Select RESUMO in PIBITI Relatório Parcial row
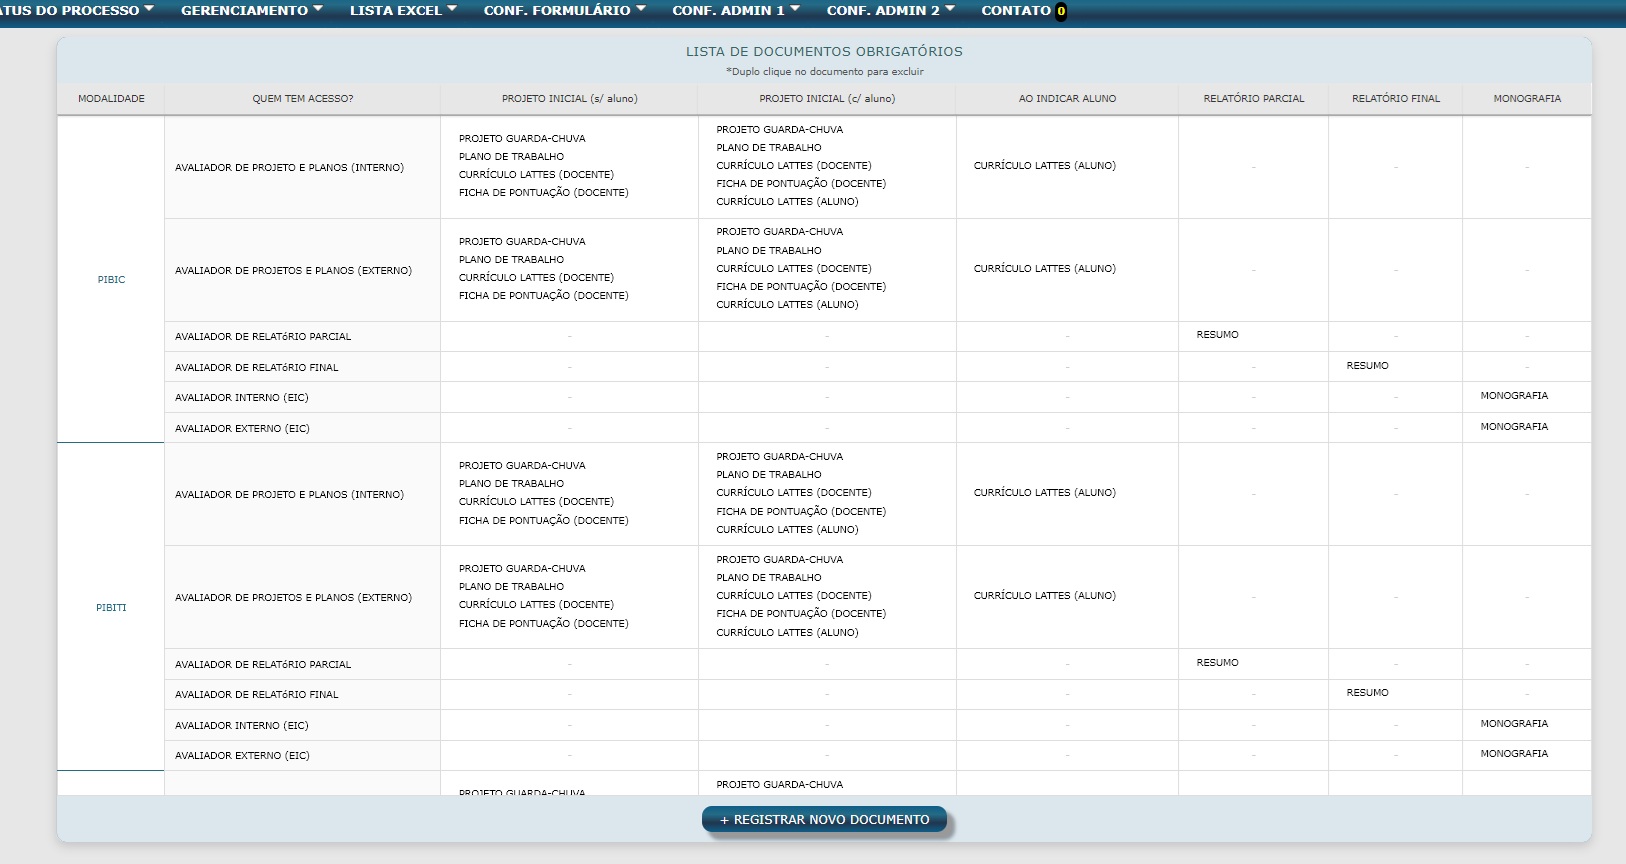Viewport: 1626px width, 864px height. click(1217, 663)
